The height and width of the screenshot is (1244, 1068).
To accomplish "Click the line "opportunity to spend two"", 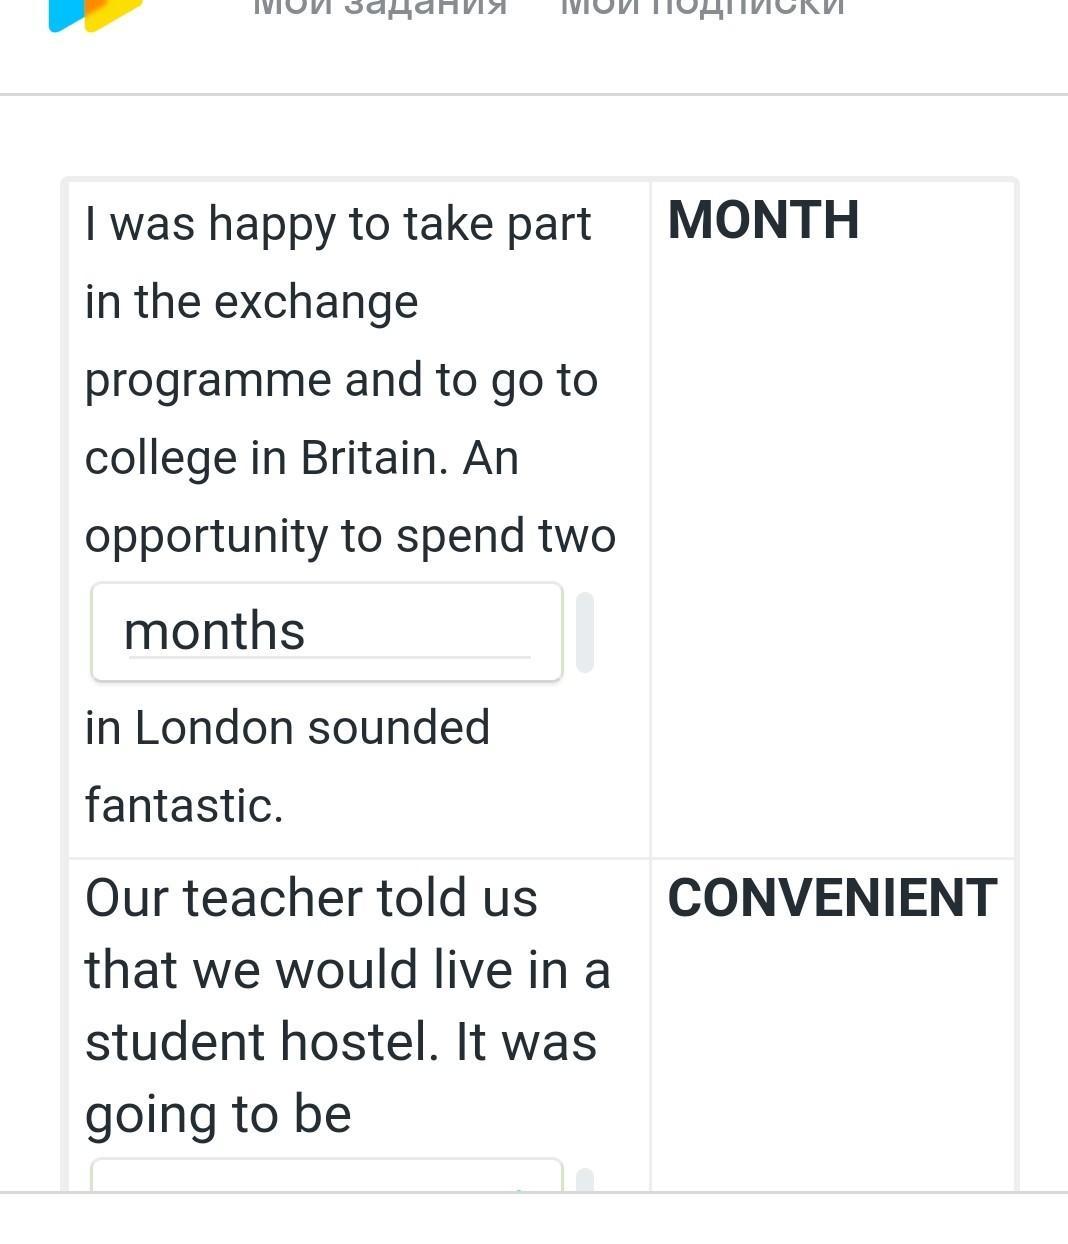I will pos(350,536).
